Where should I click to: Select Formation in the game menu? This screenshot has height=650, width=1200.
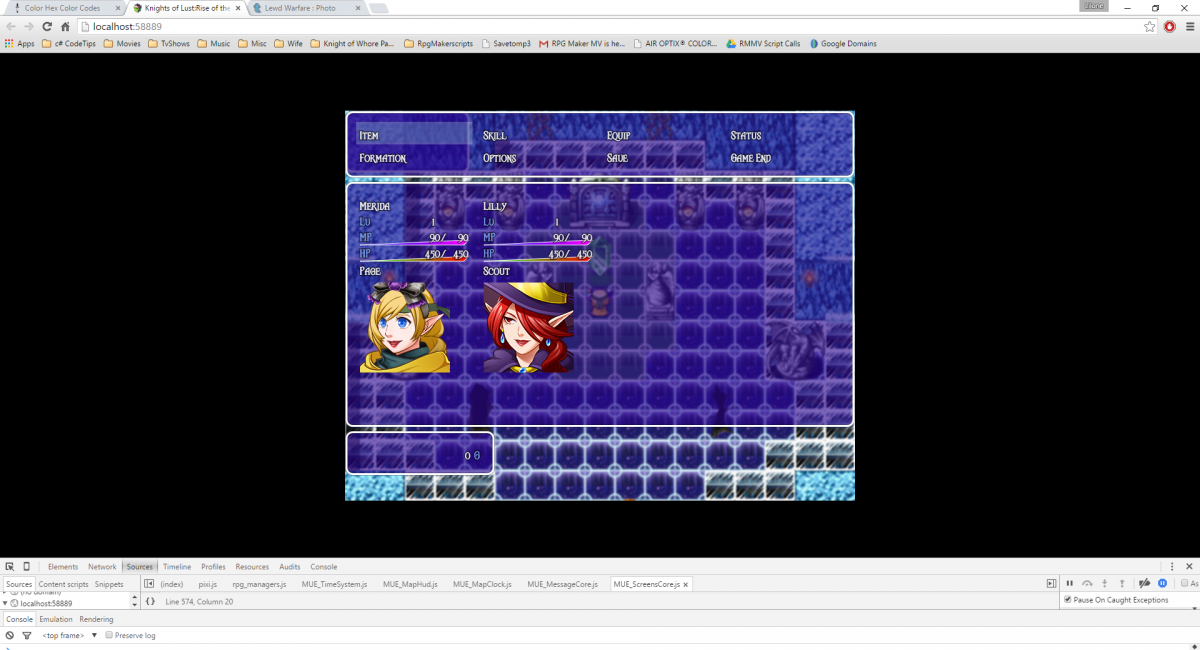tap(383, 158)
